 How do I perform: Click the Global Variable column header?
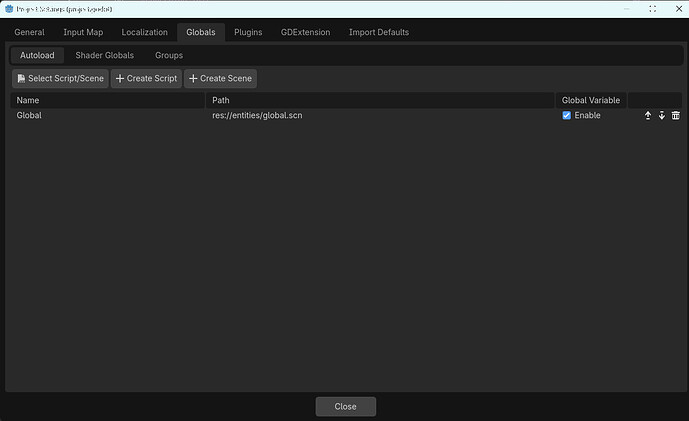pos(591,100)
